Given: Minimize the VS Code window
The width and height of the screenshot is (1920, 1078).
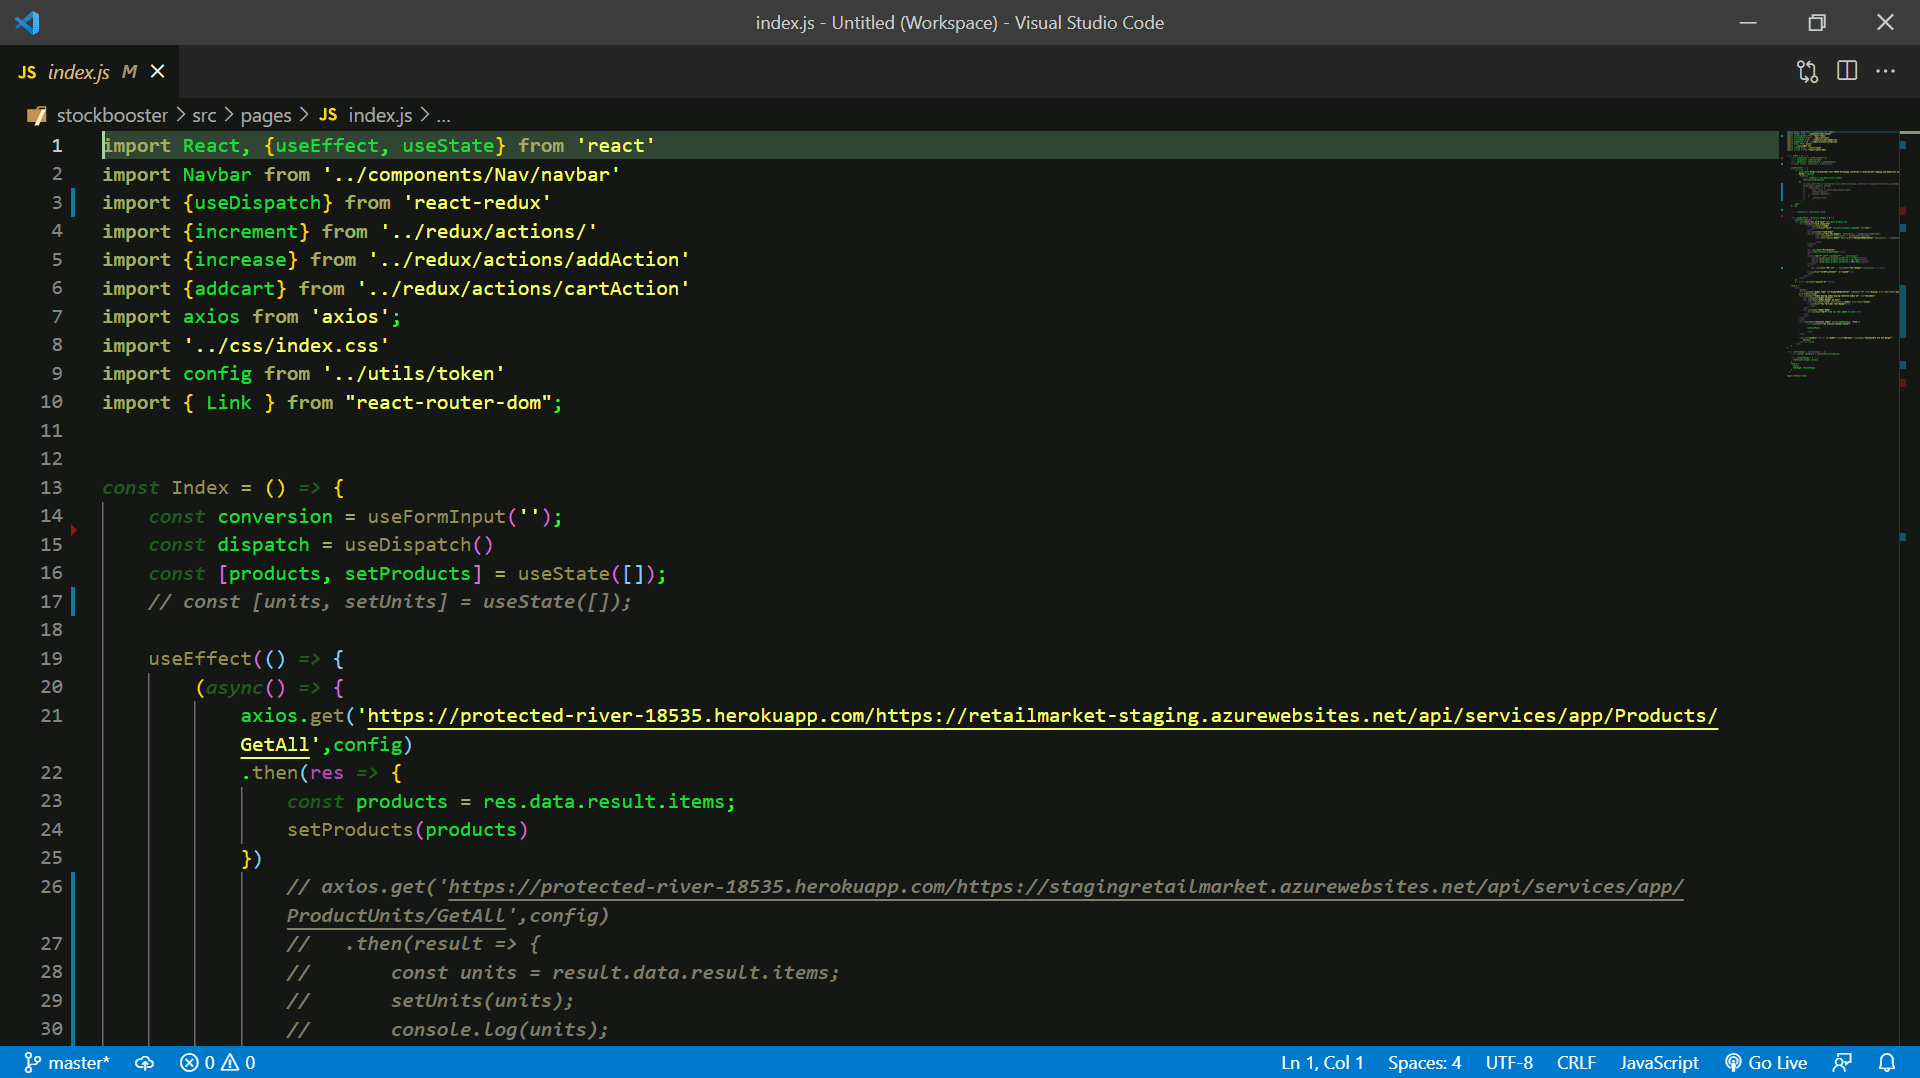Looking at the screenshot, I should pyautogui.click(x=1748, y=22).
